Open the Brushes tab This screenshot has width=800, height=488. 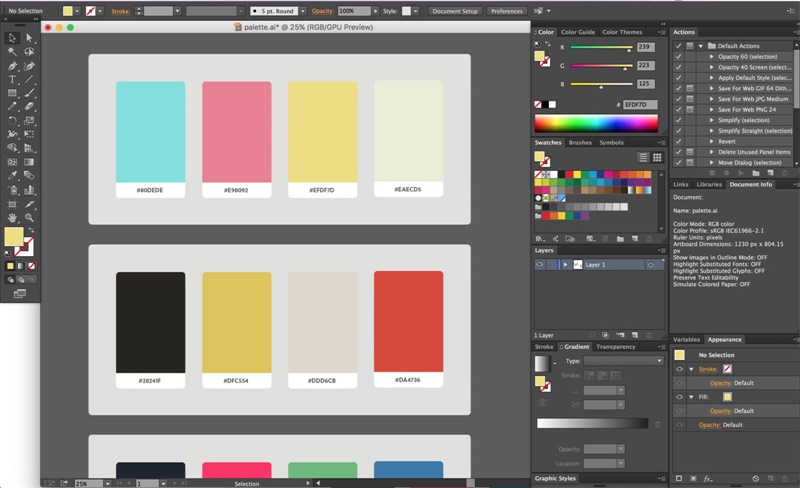coord(580,143)
